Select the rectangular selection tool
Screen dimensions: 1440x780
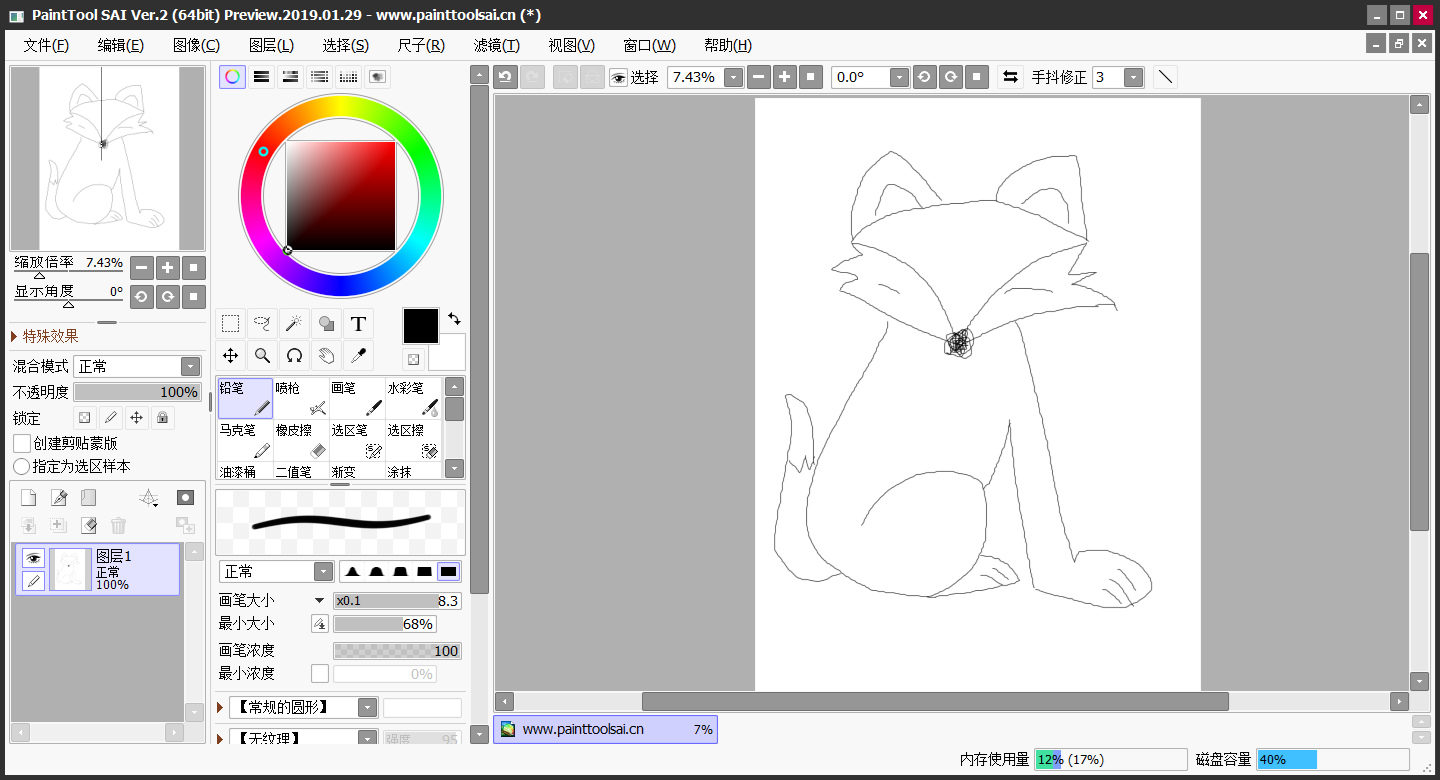point(230,324)
